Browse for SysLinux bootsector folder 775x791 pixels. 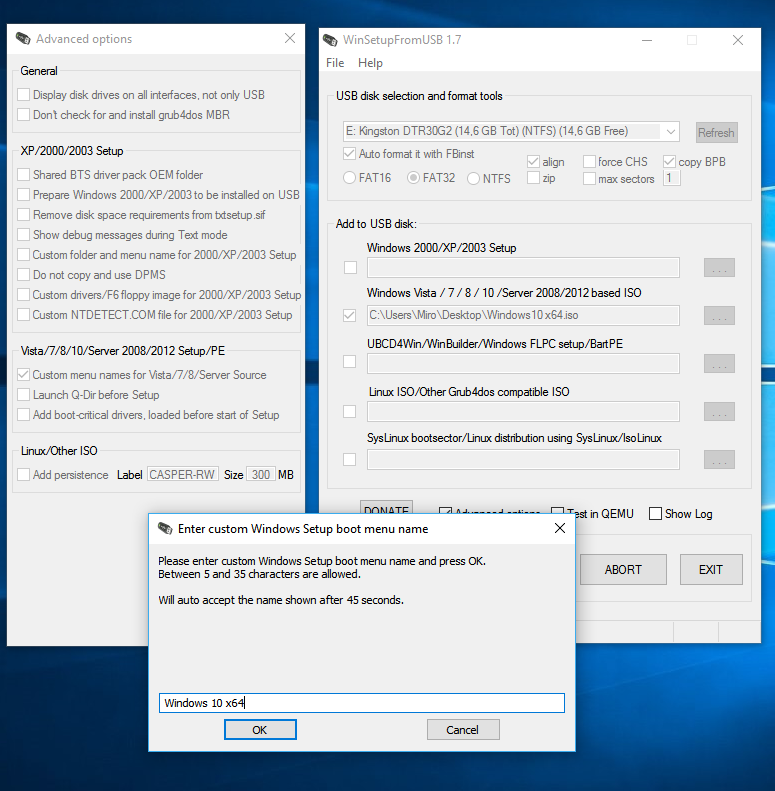[719, 460]
